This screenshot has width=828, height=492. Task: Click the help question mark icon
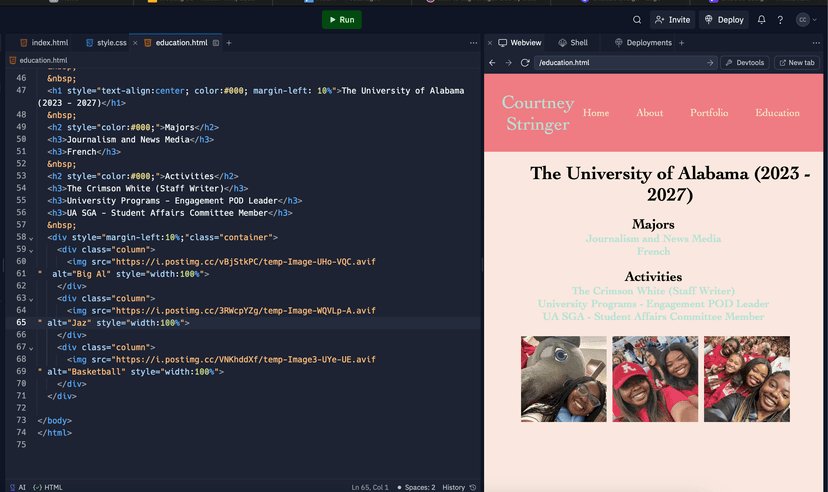click(x=780, y=20)
